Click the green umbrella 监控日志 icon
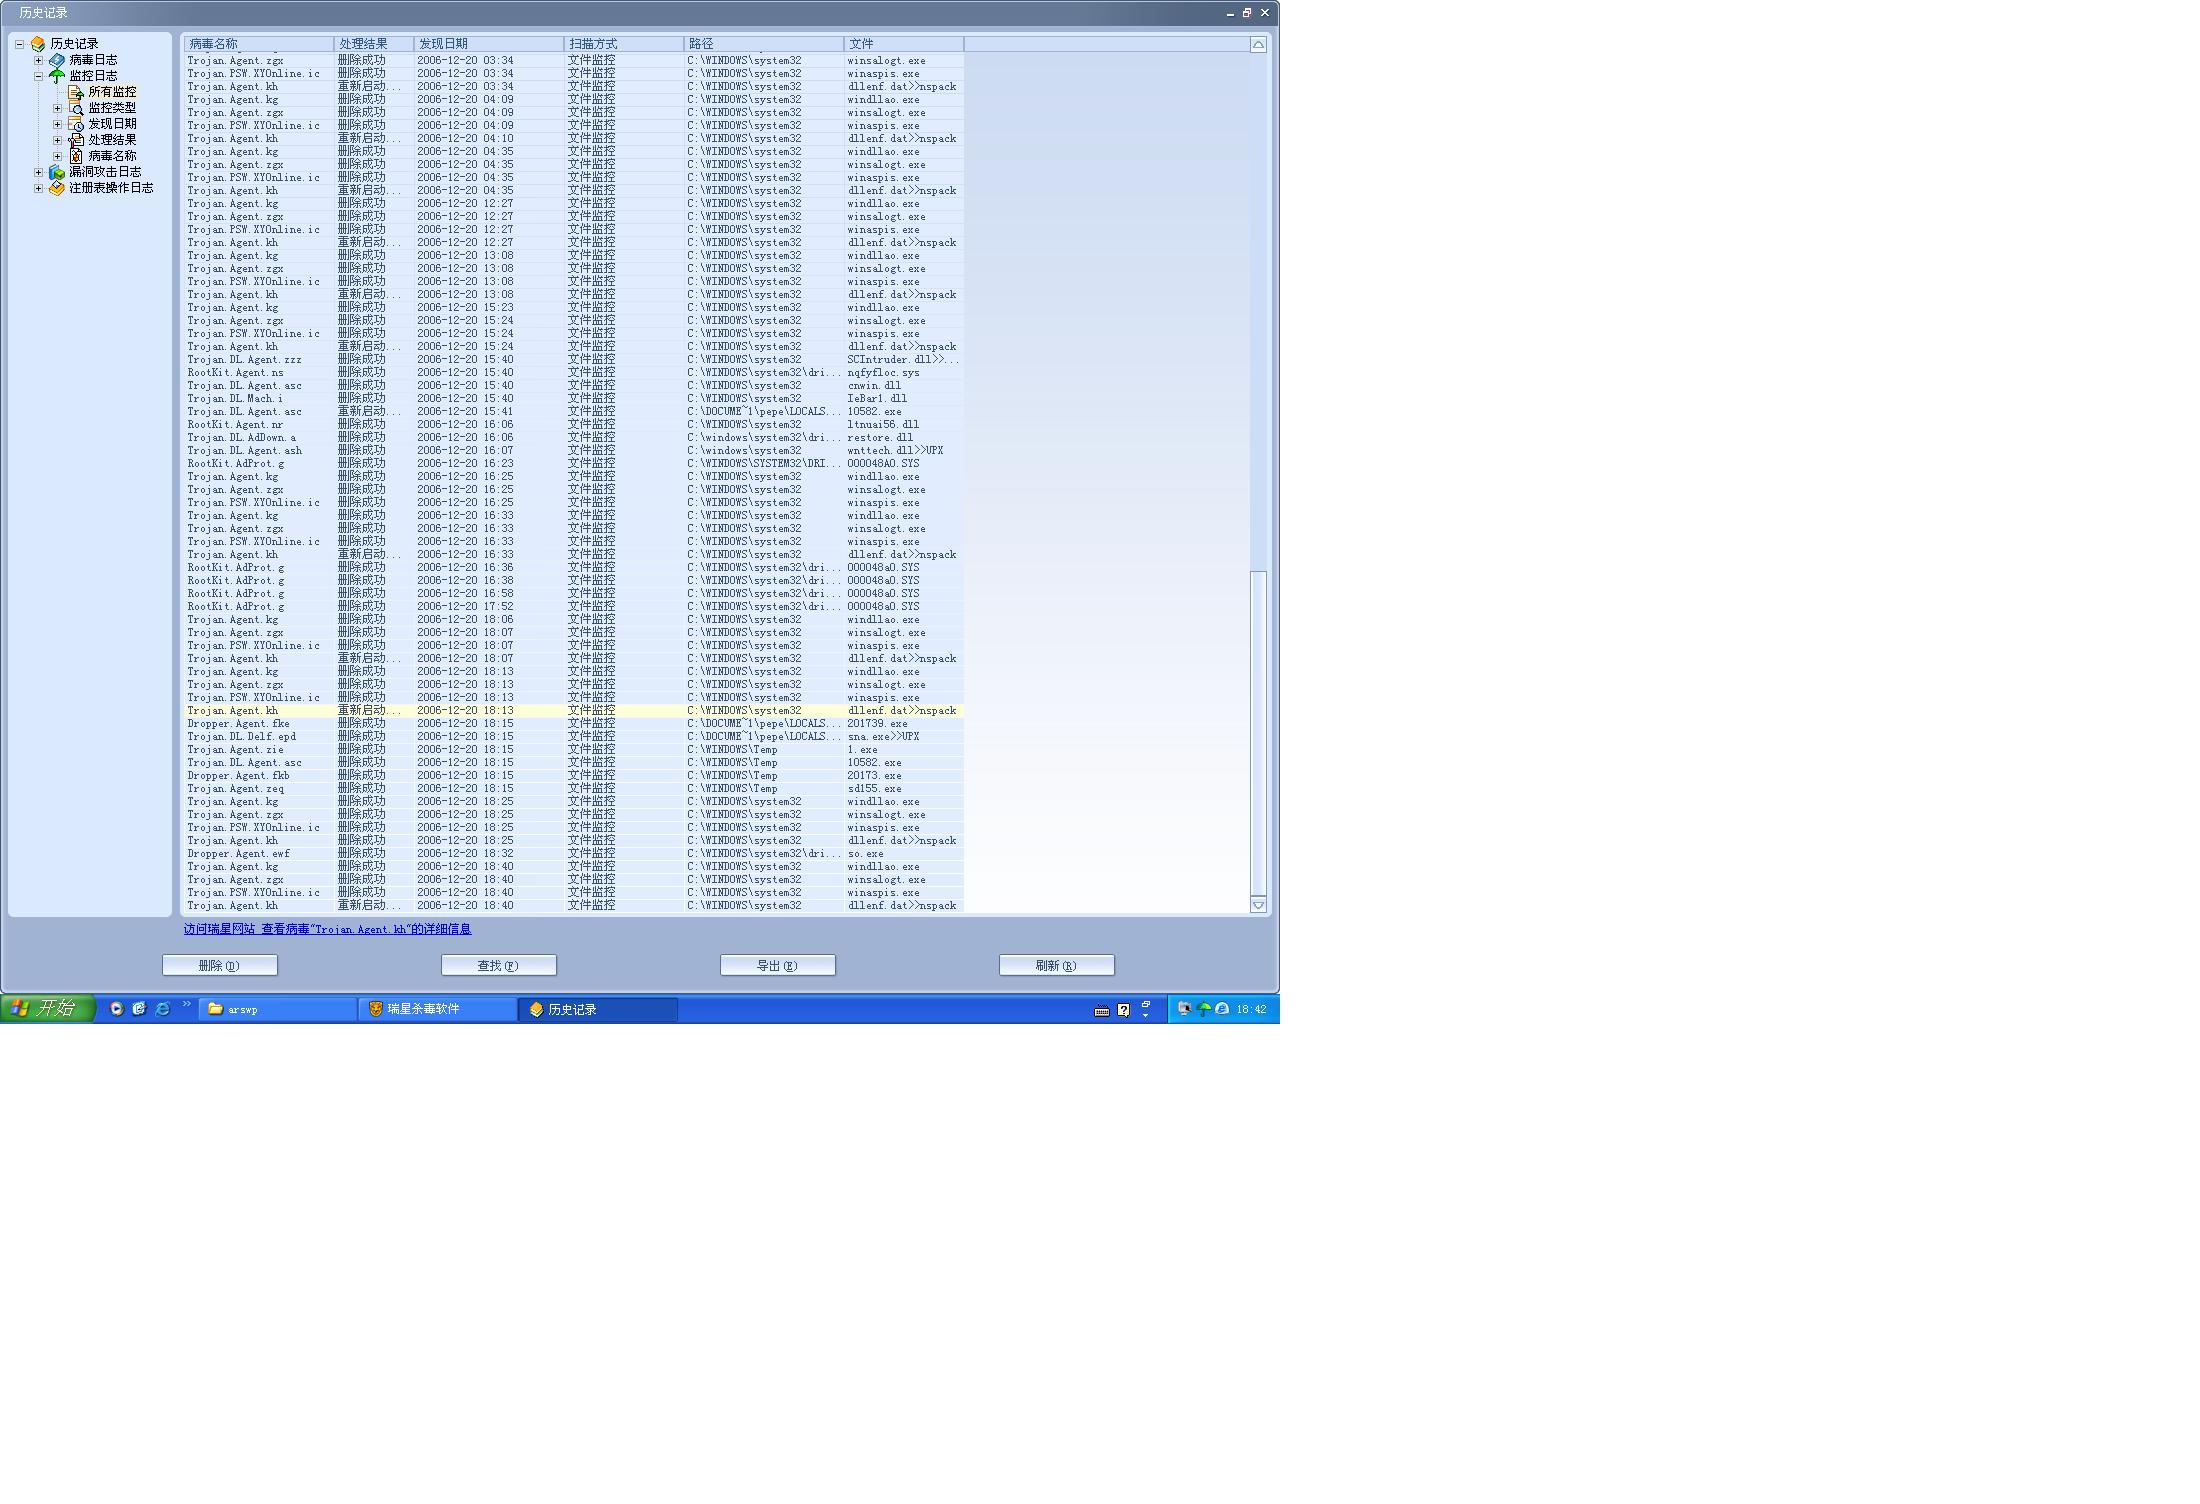2200x1504 pixels. [x=57, y=76]
